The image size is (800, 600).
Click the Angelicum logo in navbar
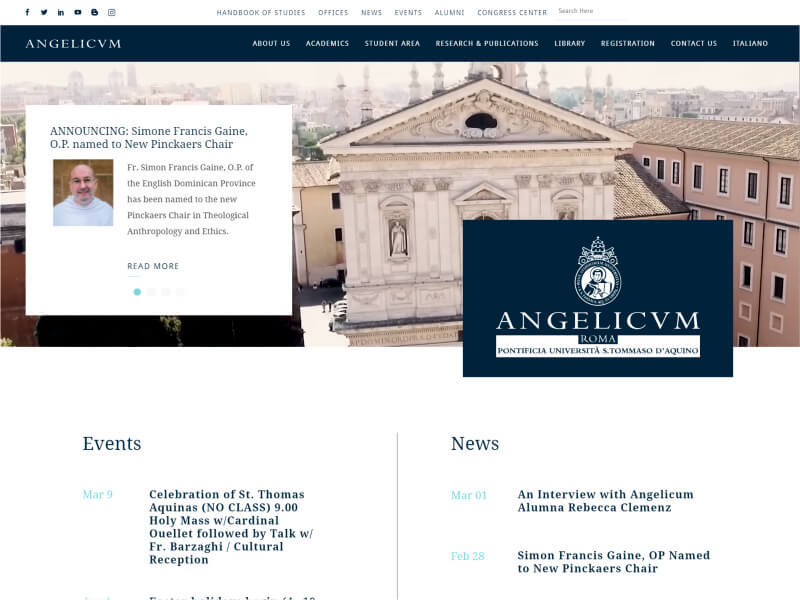tap(73, 44)
